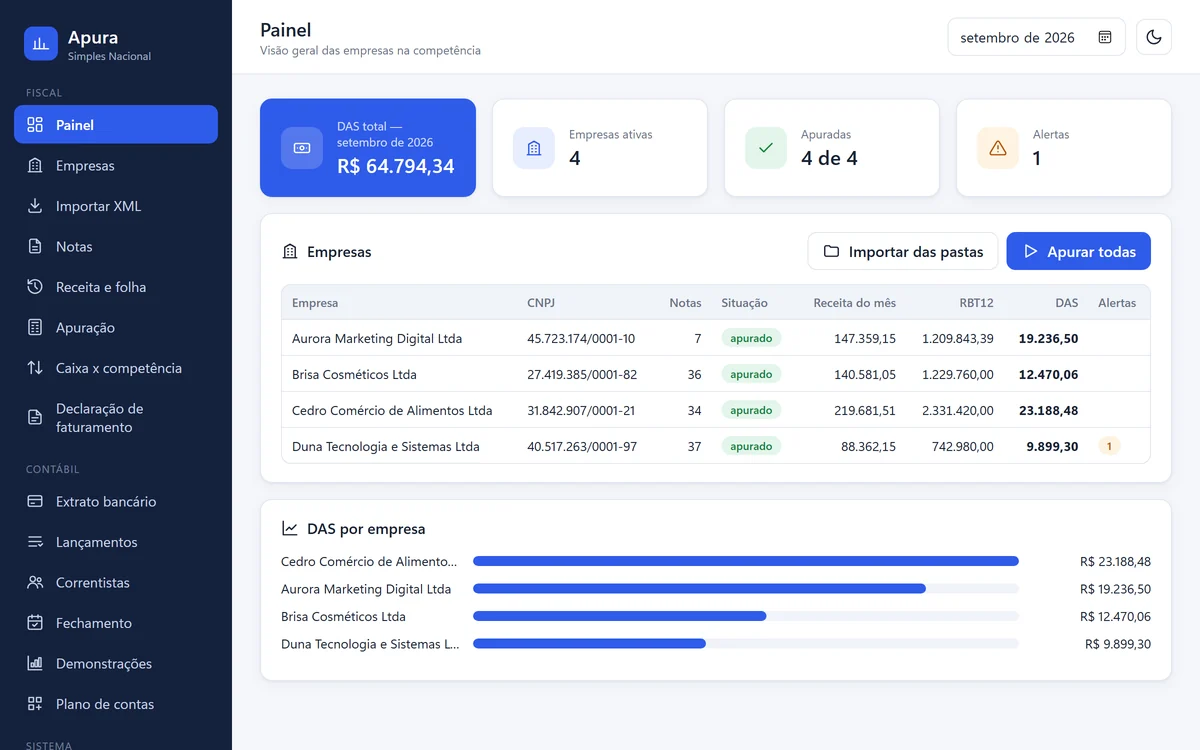Click the Apuradas 4 de 4 value

click(x=829, y=158)
